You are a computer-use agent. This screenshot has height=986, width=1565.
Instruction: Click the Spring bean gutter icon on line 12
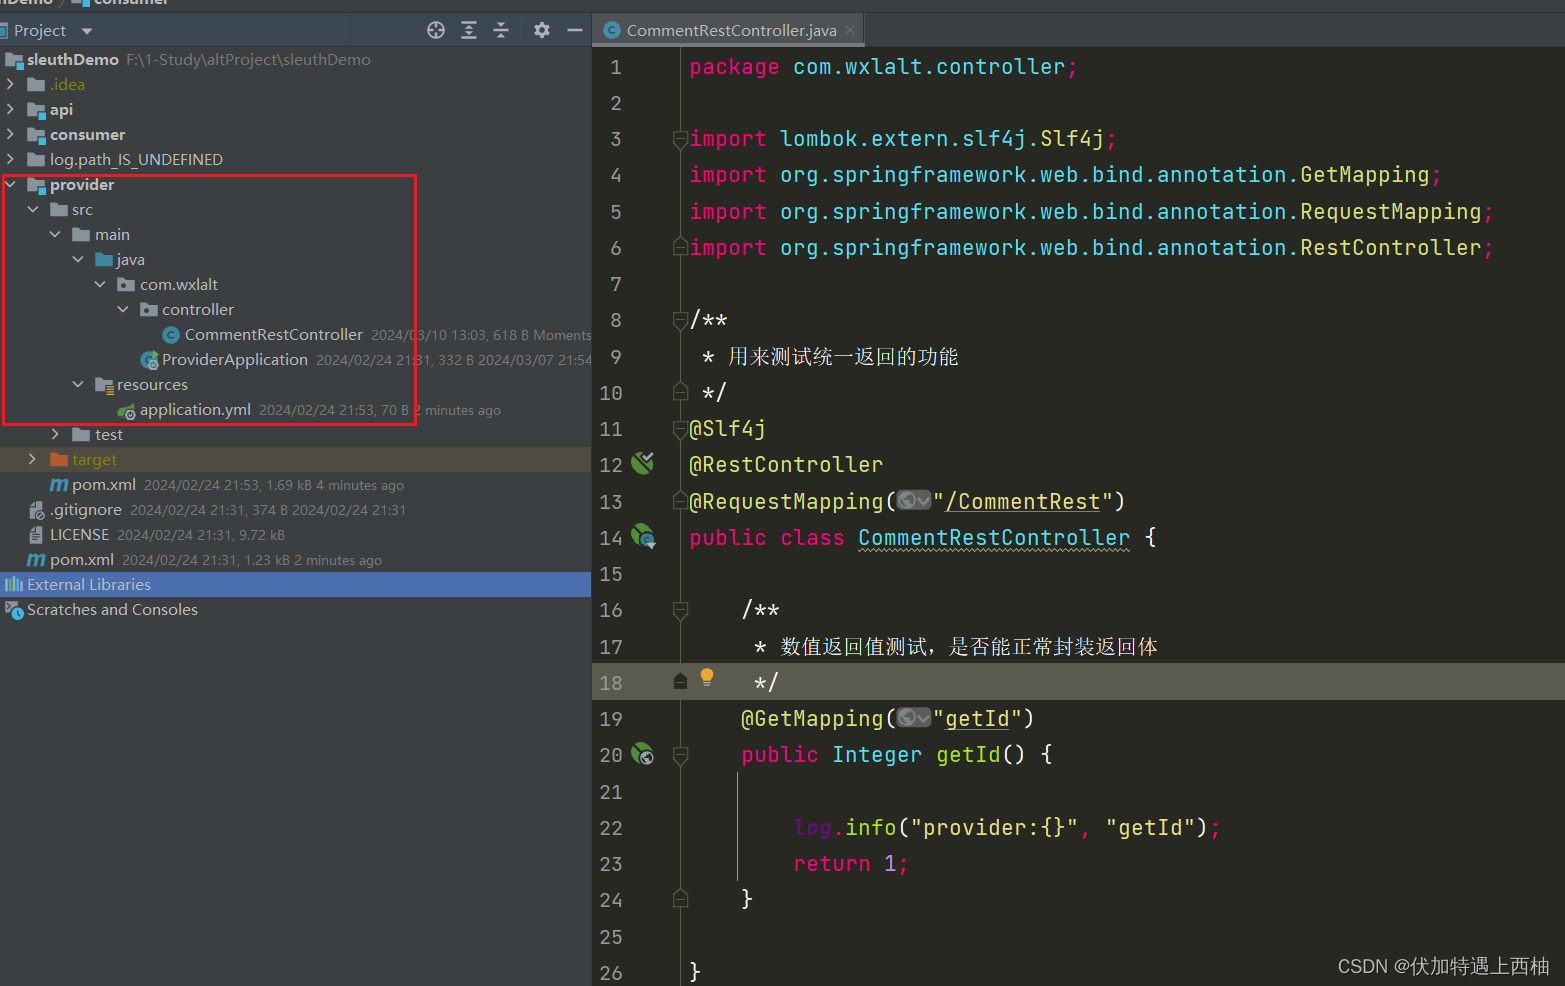click(x=643, y=463)
